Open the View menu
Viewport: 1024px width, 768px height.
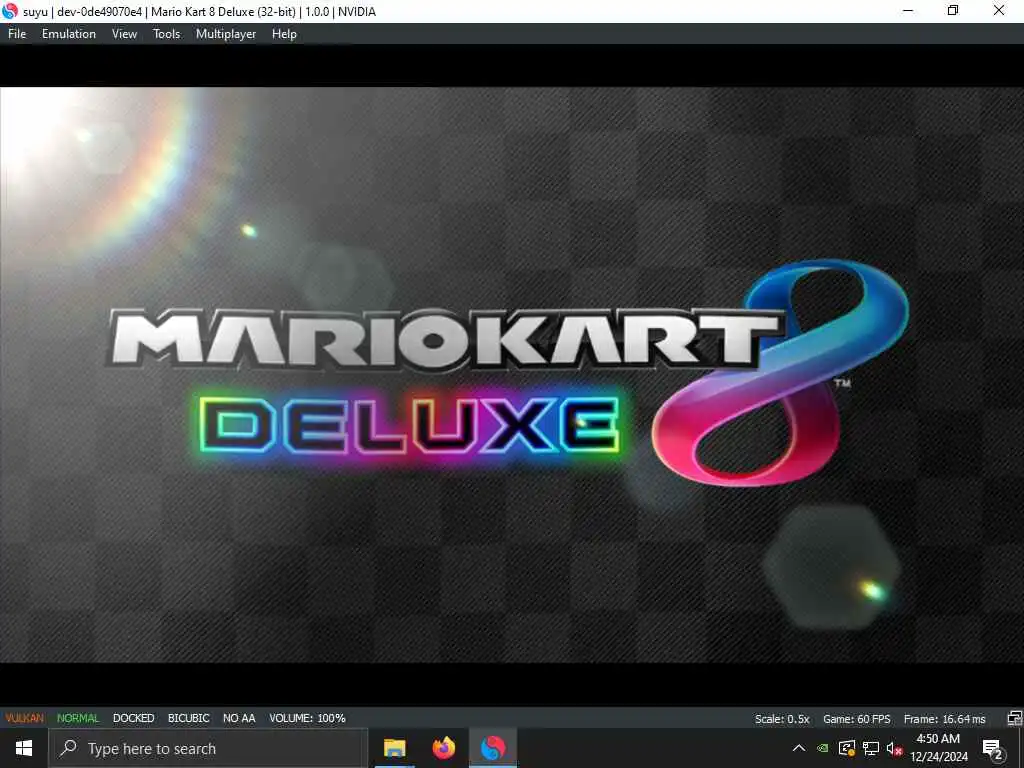[x=124, y=34]
